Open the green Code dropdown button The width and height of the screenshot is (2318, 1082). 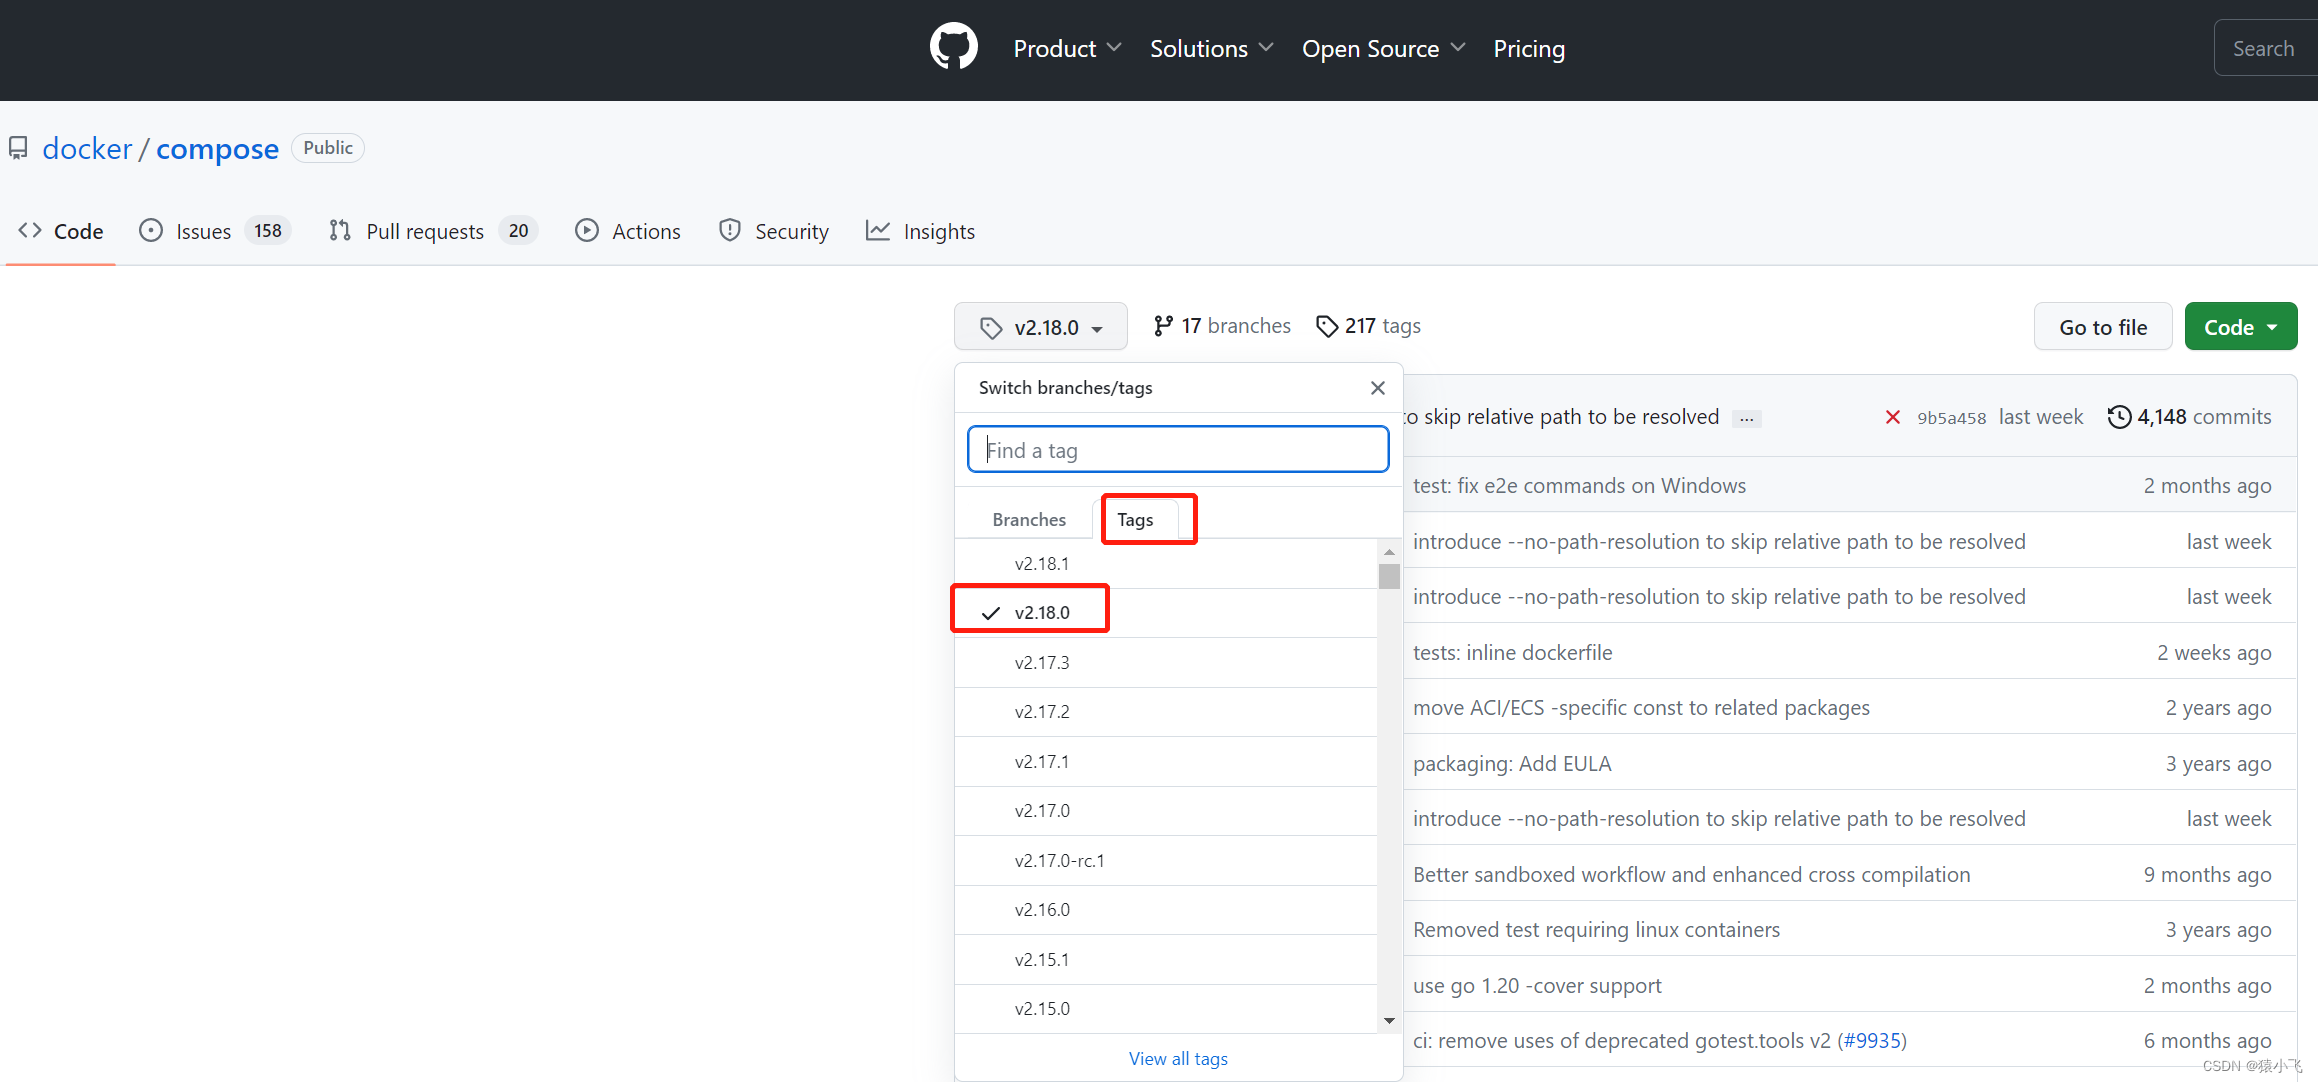click(x=2240, y=327)
